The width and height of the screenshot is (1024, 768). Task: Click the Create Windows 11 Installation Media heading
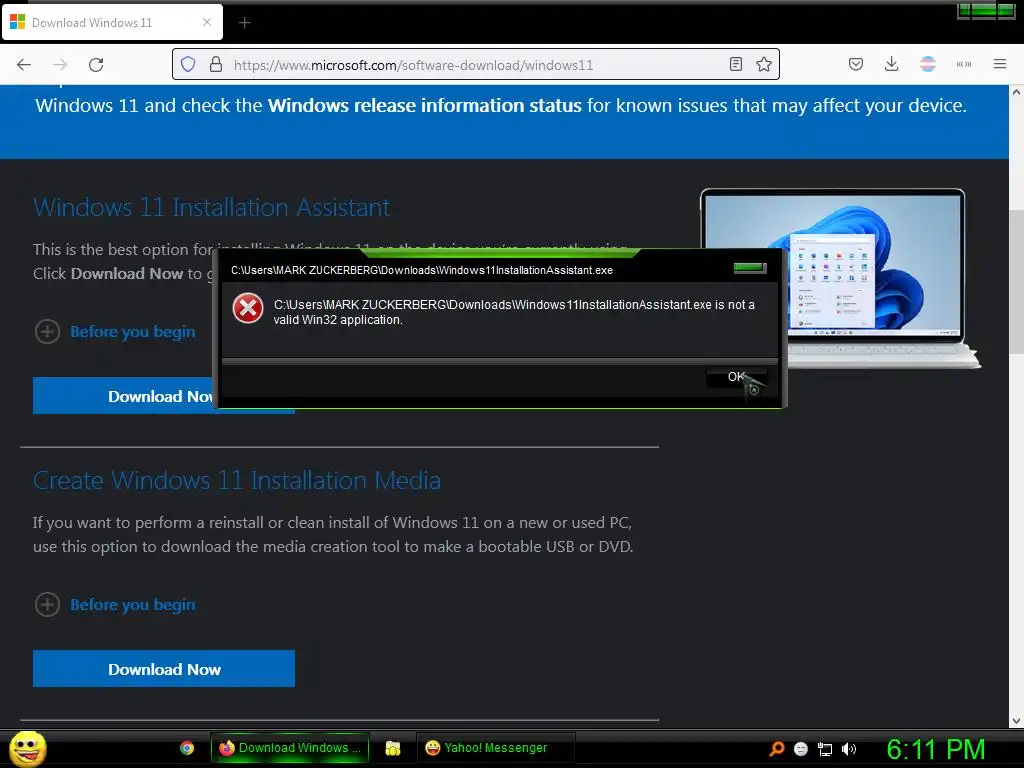click(x=237, y=481)
